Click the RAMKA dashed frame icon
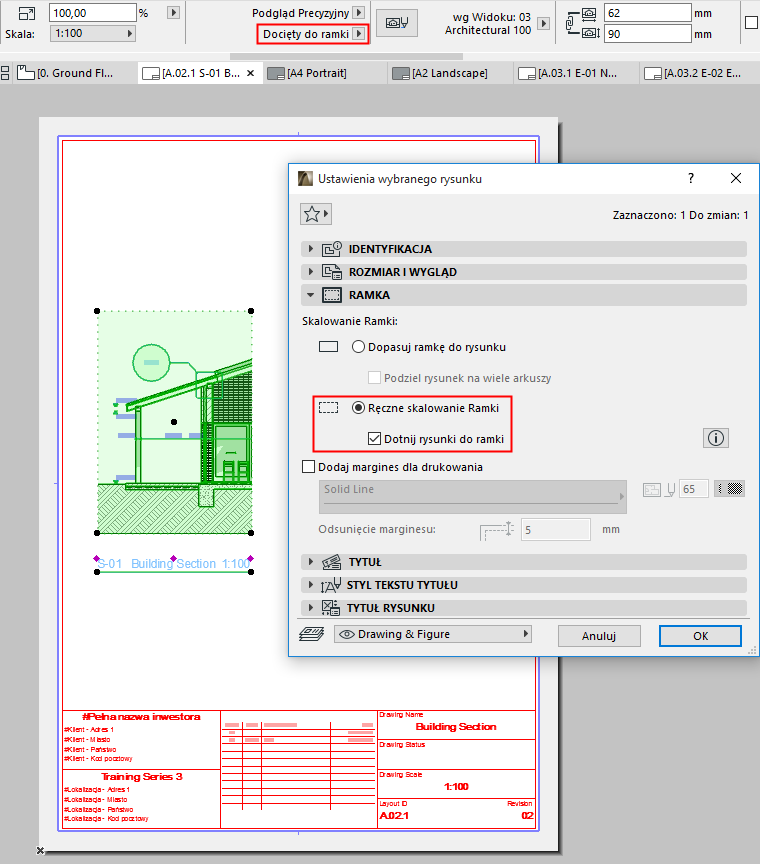The width and height of the screenshot is (760, 864). 332,295
